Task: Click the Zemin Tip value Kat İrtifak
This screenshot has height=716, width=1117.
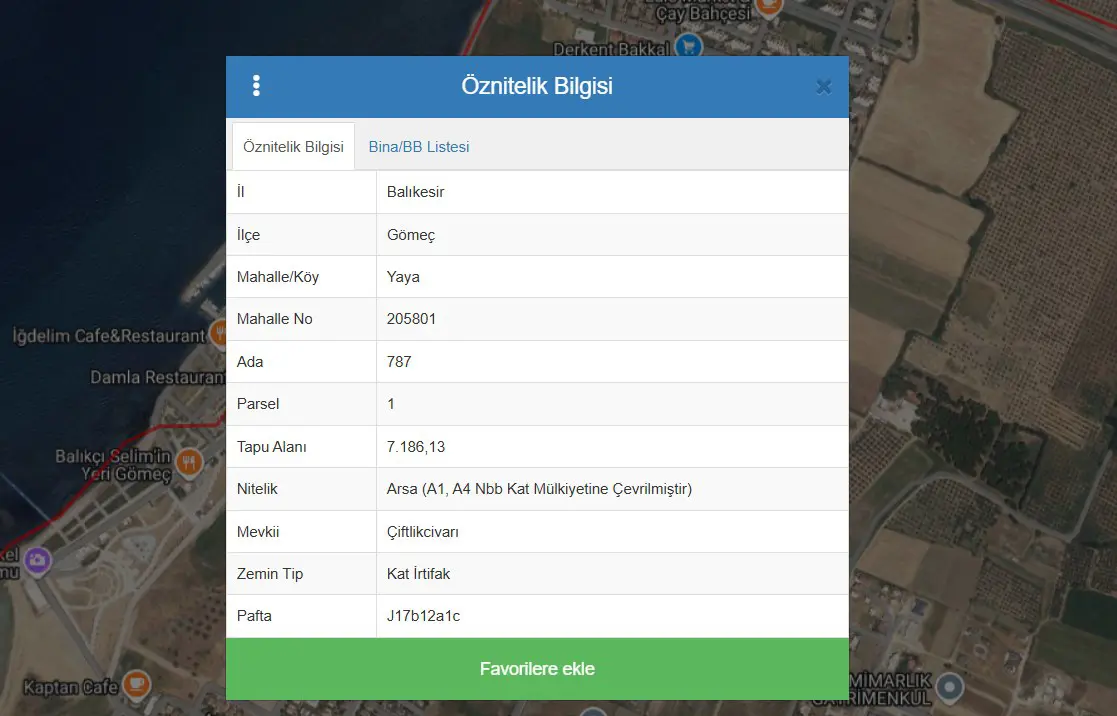Action: 418,574
